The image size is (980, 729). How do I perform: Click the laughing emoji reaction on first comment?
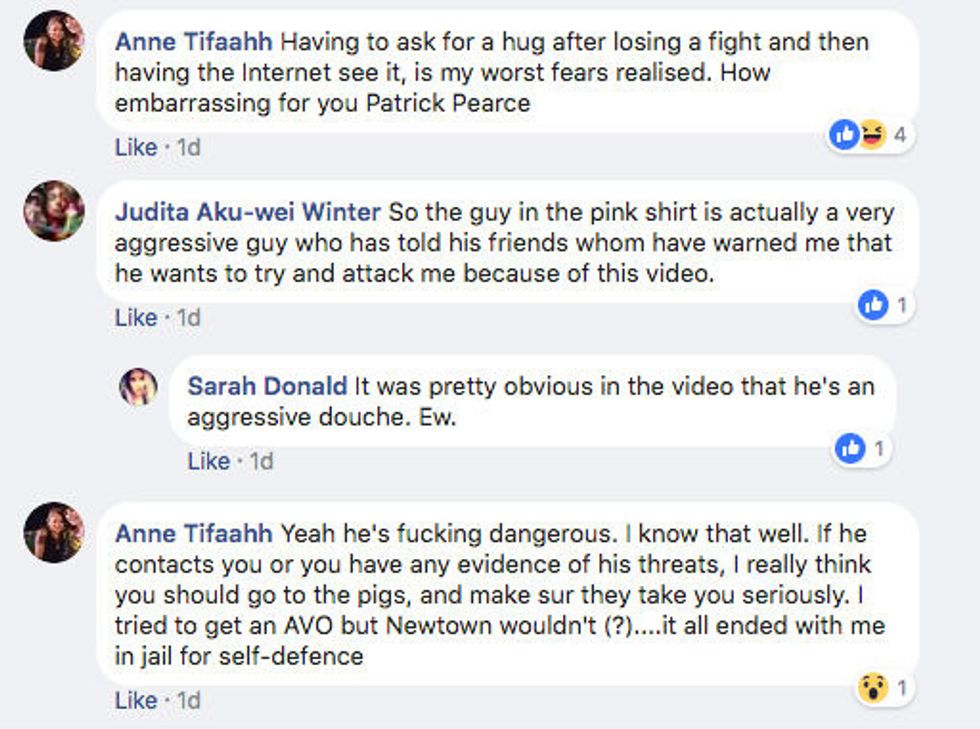[873, 135]
